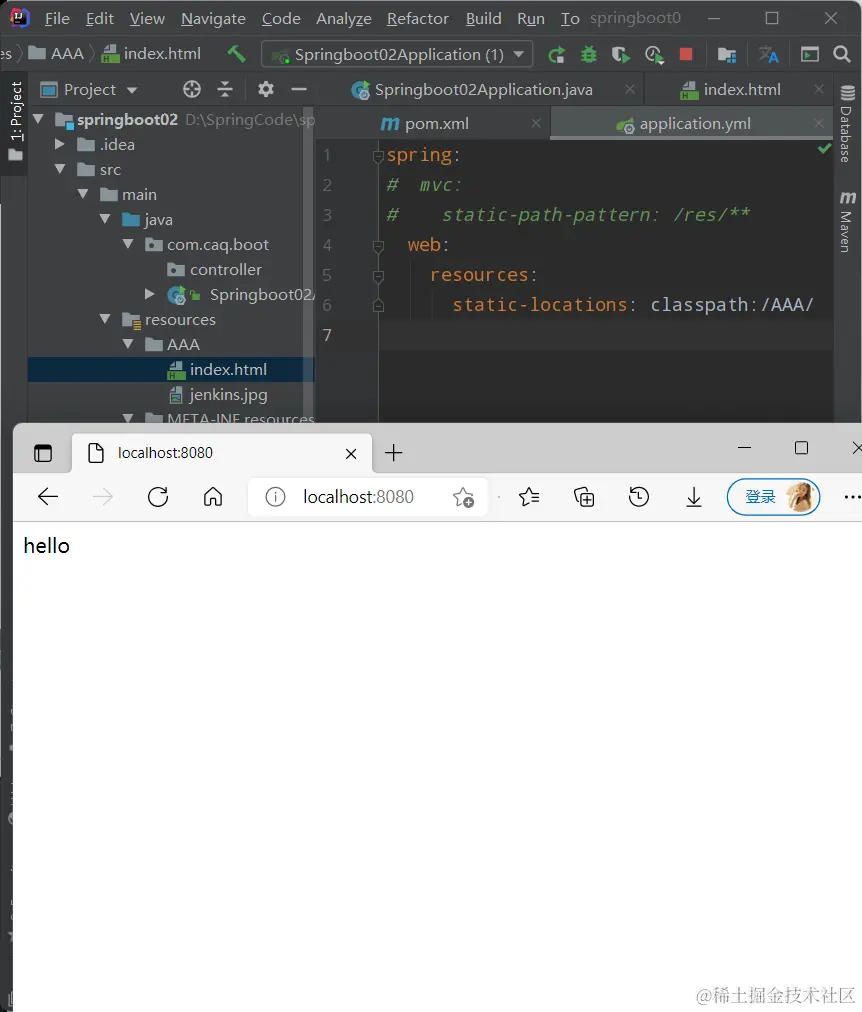Click the Translate icon in toolbar
The height and width of the screenshot is (1012, 862).
coord(768,55)
